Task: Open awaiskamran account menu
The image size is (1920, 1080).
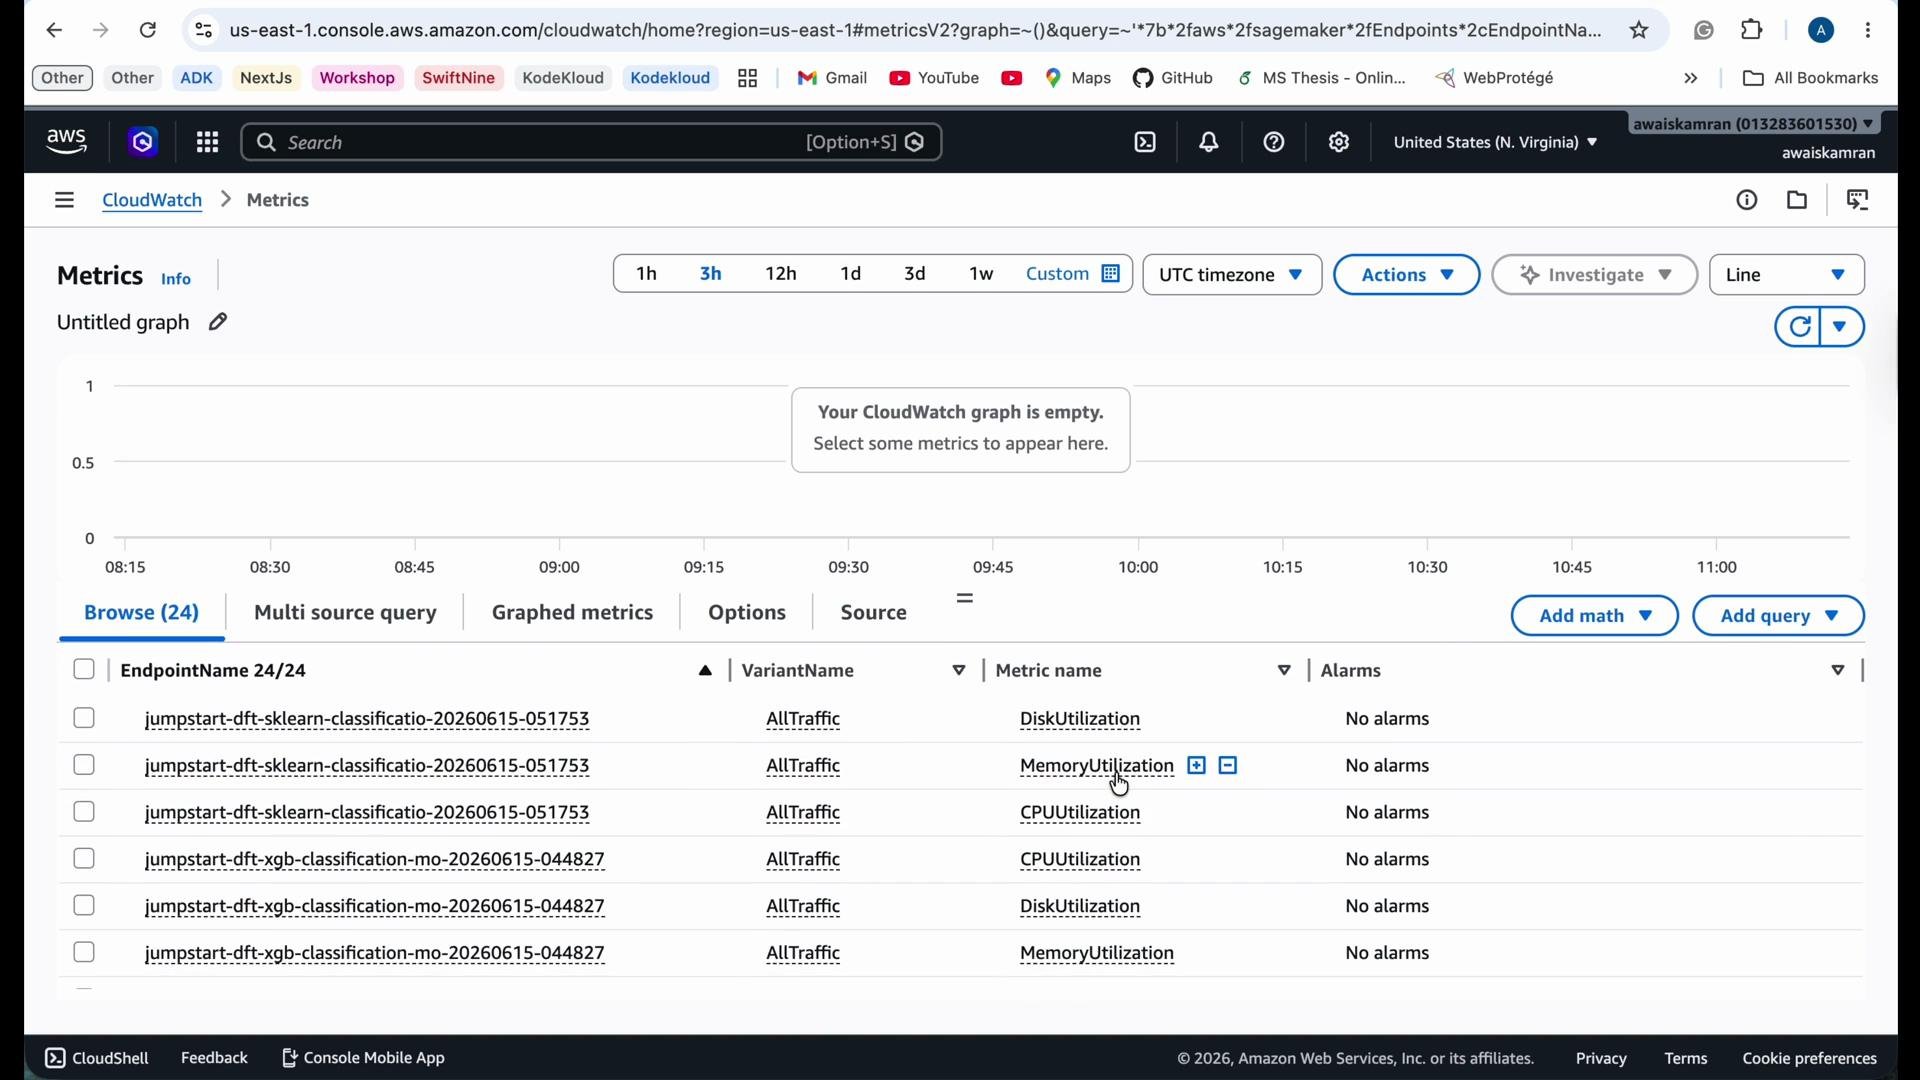Action: [x=1755, y=124]
